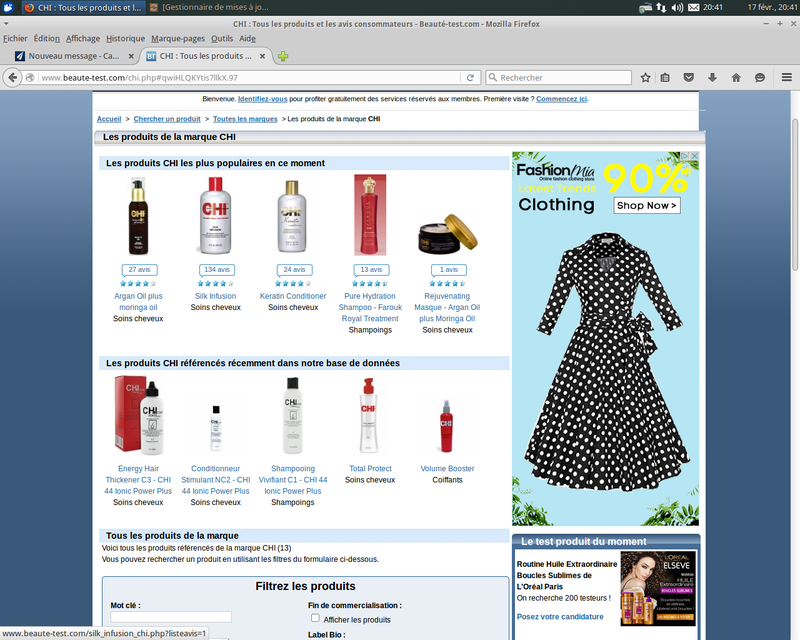The image size is (800, 640).
Task: Click the 'Commencez ici' link
Action: point(561,99)
